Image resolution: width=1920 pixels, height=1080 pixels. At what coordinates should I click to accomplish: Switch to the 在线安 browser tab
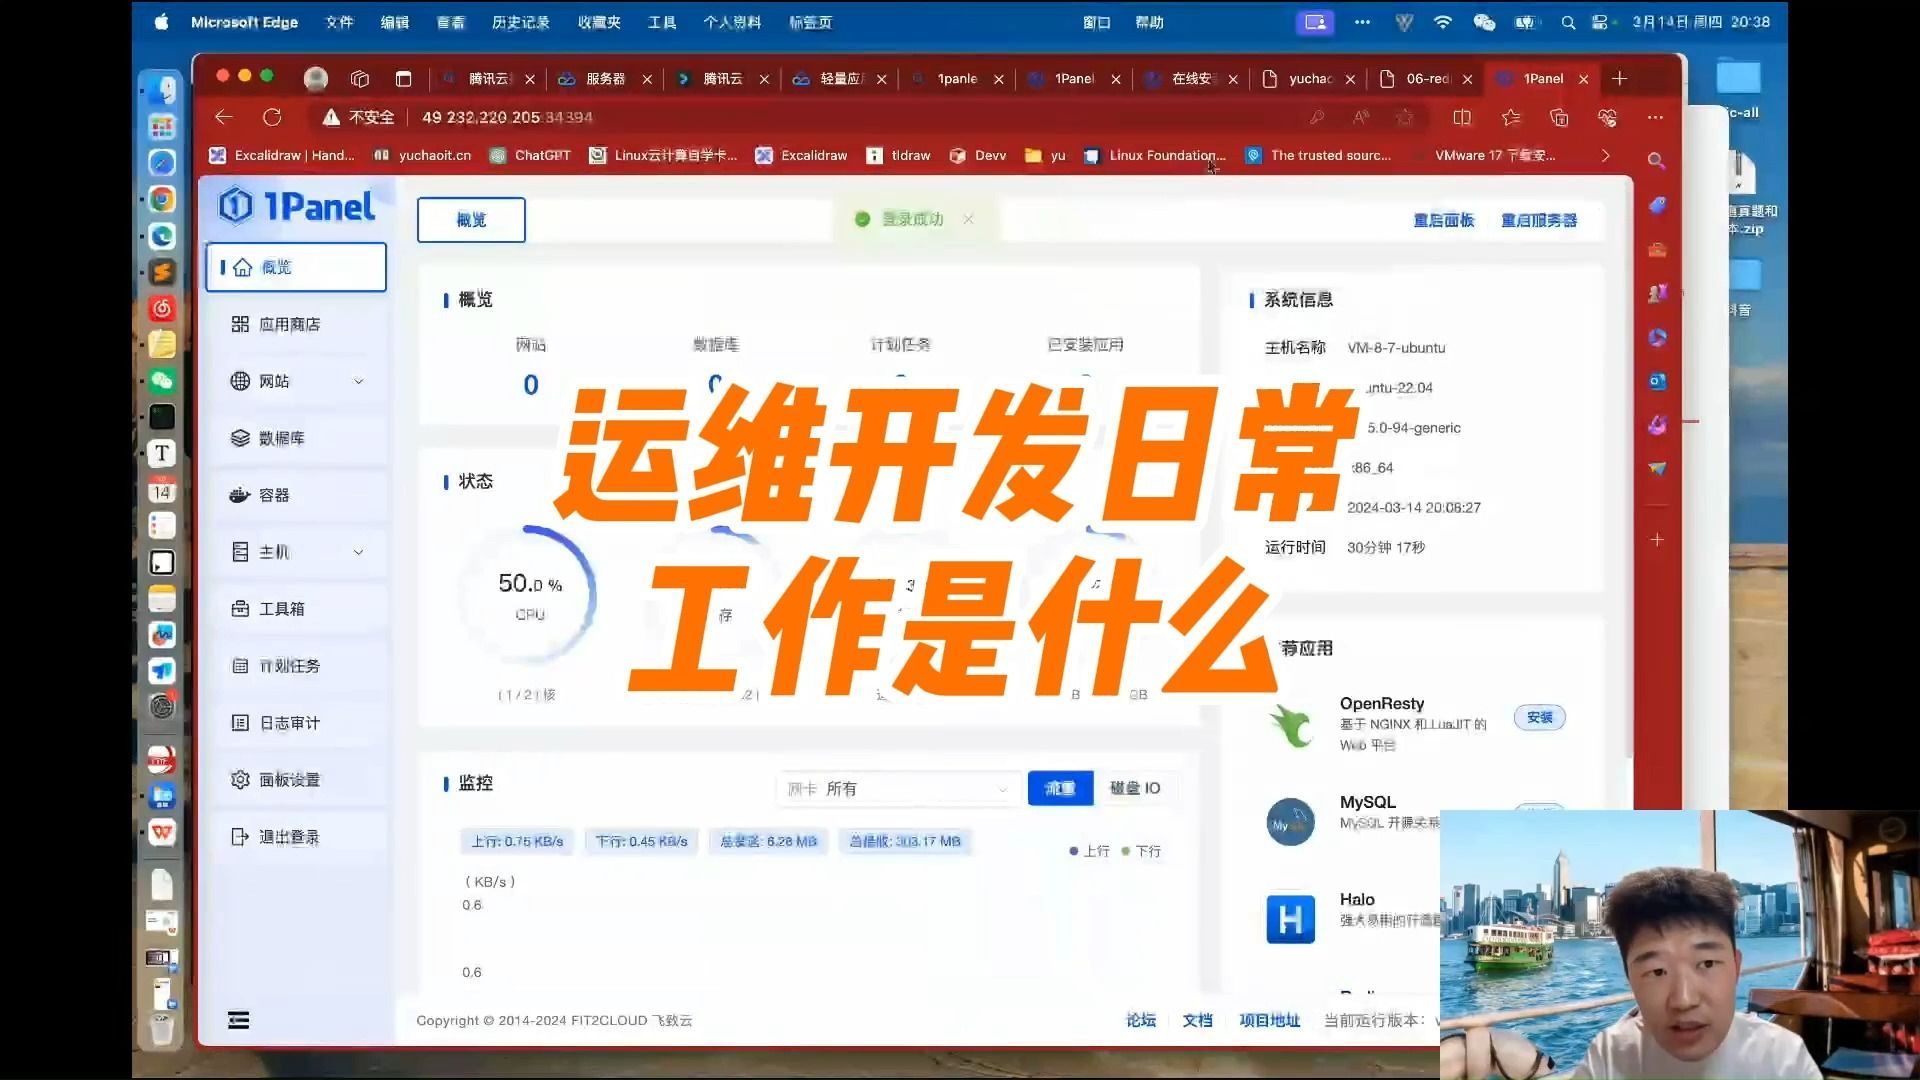[x=1191, y=78]
